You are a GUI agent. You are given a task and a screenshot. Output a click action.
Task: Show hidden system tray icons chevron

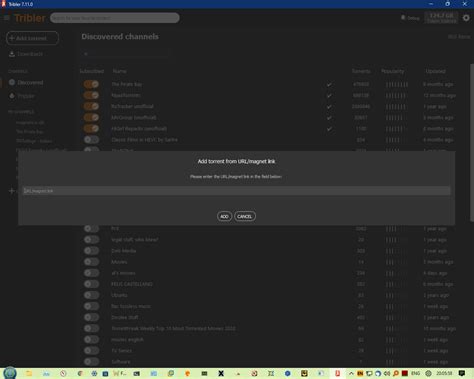[x=351, y=373]
